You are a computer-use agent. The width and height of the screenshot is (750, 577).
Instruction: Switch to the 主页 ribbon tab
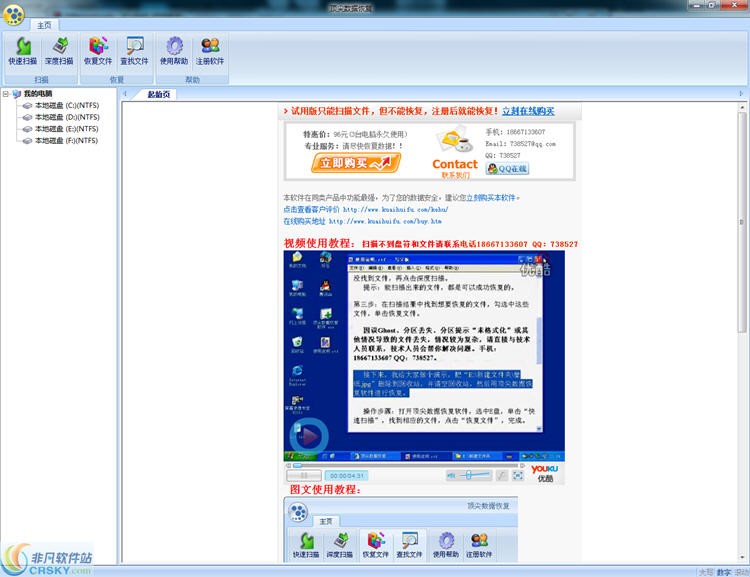tap(44, 25)
